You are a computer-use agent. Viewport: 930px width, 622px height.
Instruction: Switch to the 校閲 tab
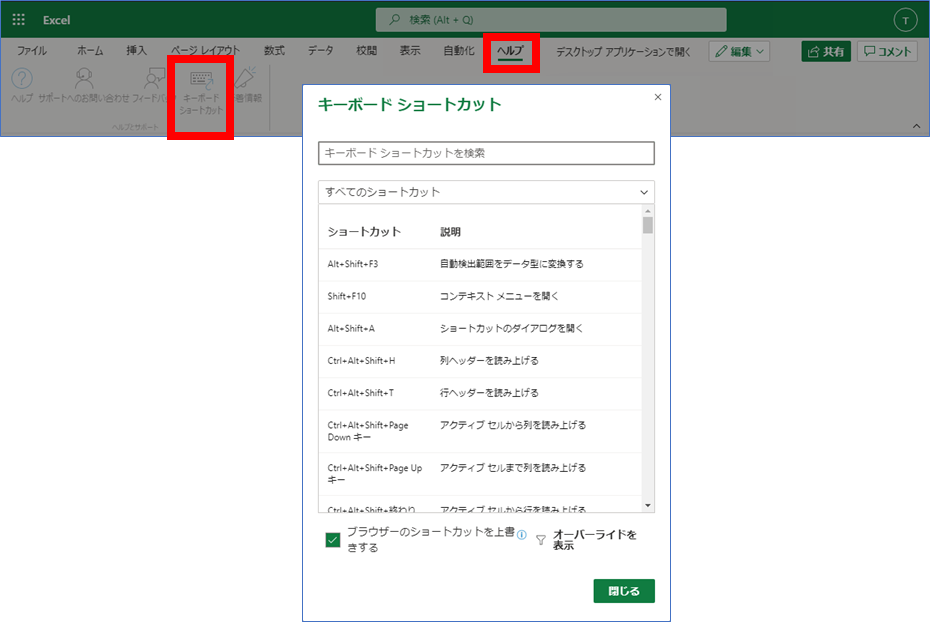367,51
